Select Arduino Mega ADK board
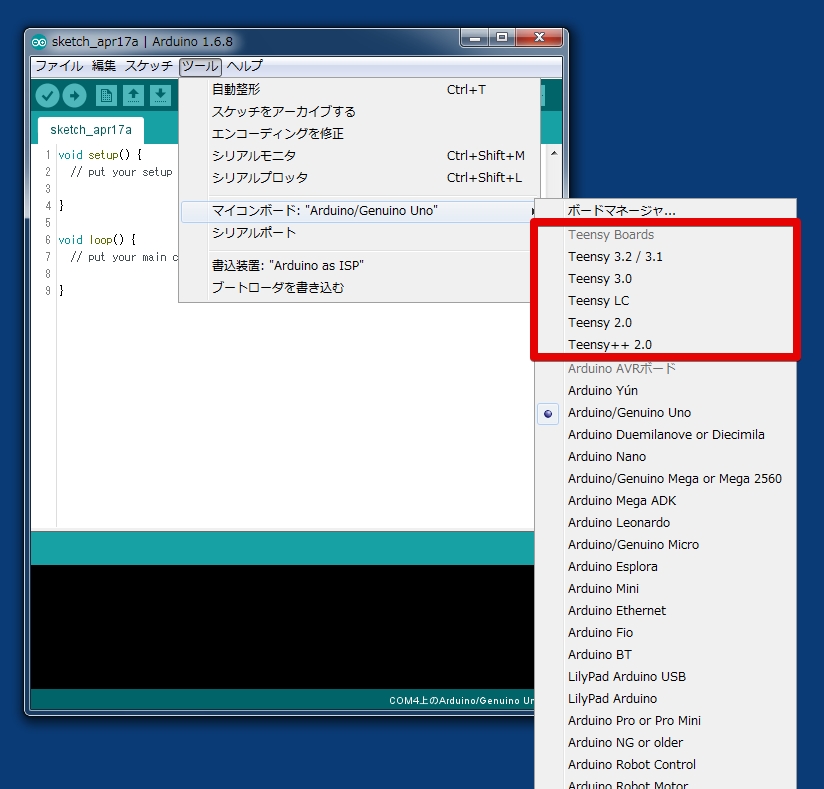This screenshot has height=789, width=824. click(x=665, y=501)
